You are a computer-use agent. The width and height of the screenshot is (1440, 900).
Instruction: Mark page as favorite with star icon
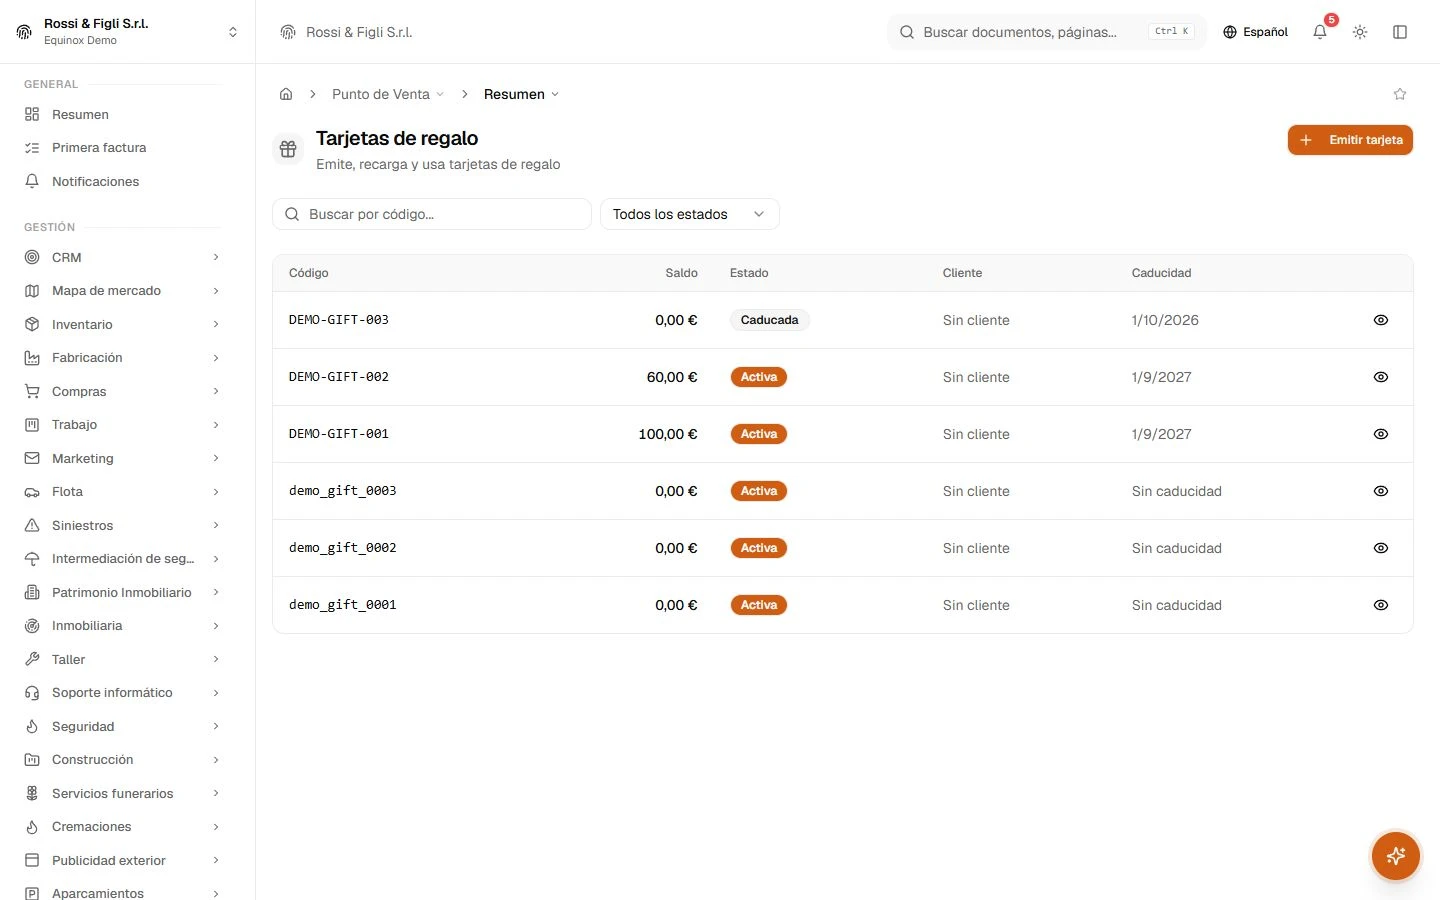click(x=1400, y=94)
